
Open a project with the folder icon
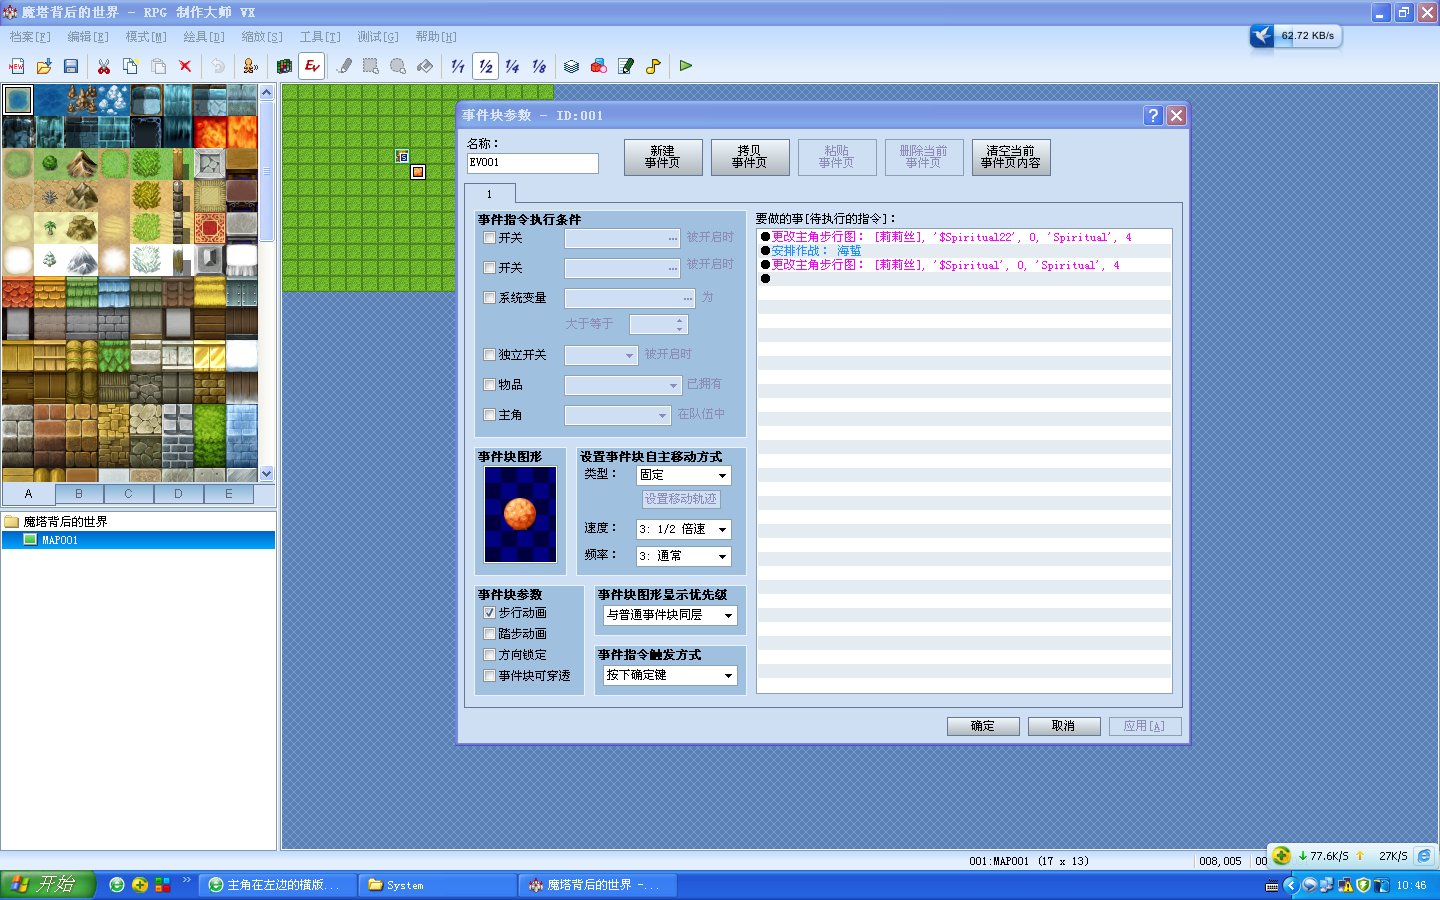coord(44,66)
